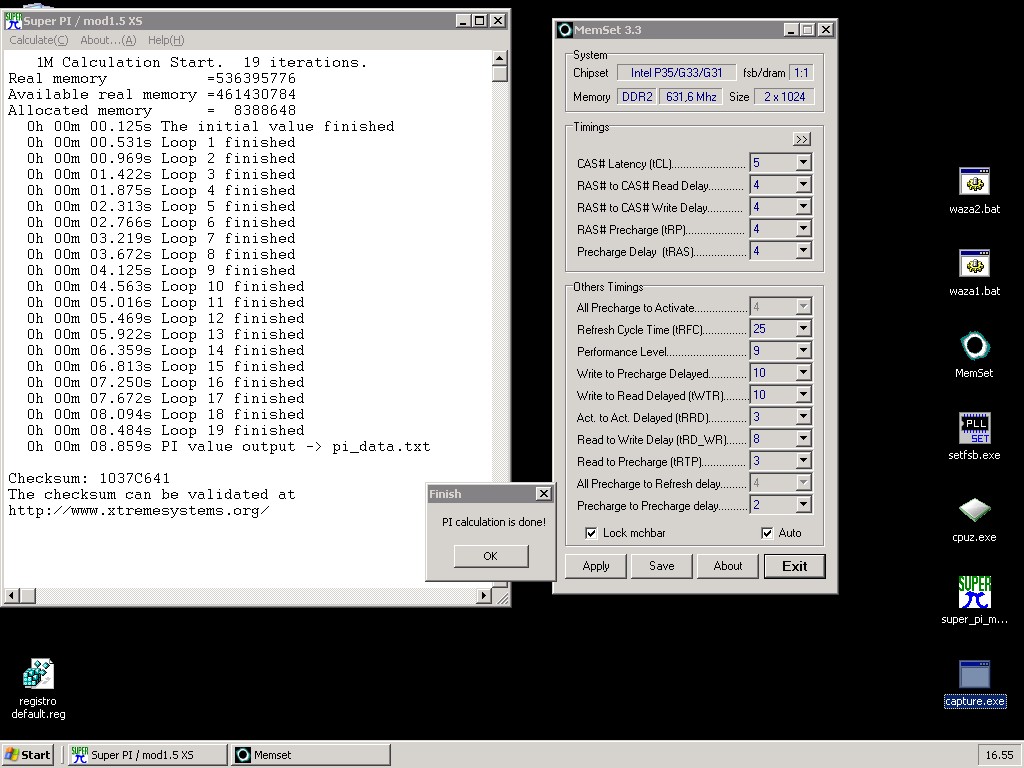Click the 'The initial value finished' line
The width and height of the screenshot is (1024, 768).
[x=210, y=127]
